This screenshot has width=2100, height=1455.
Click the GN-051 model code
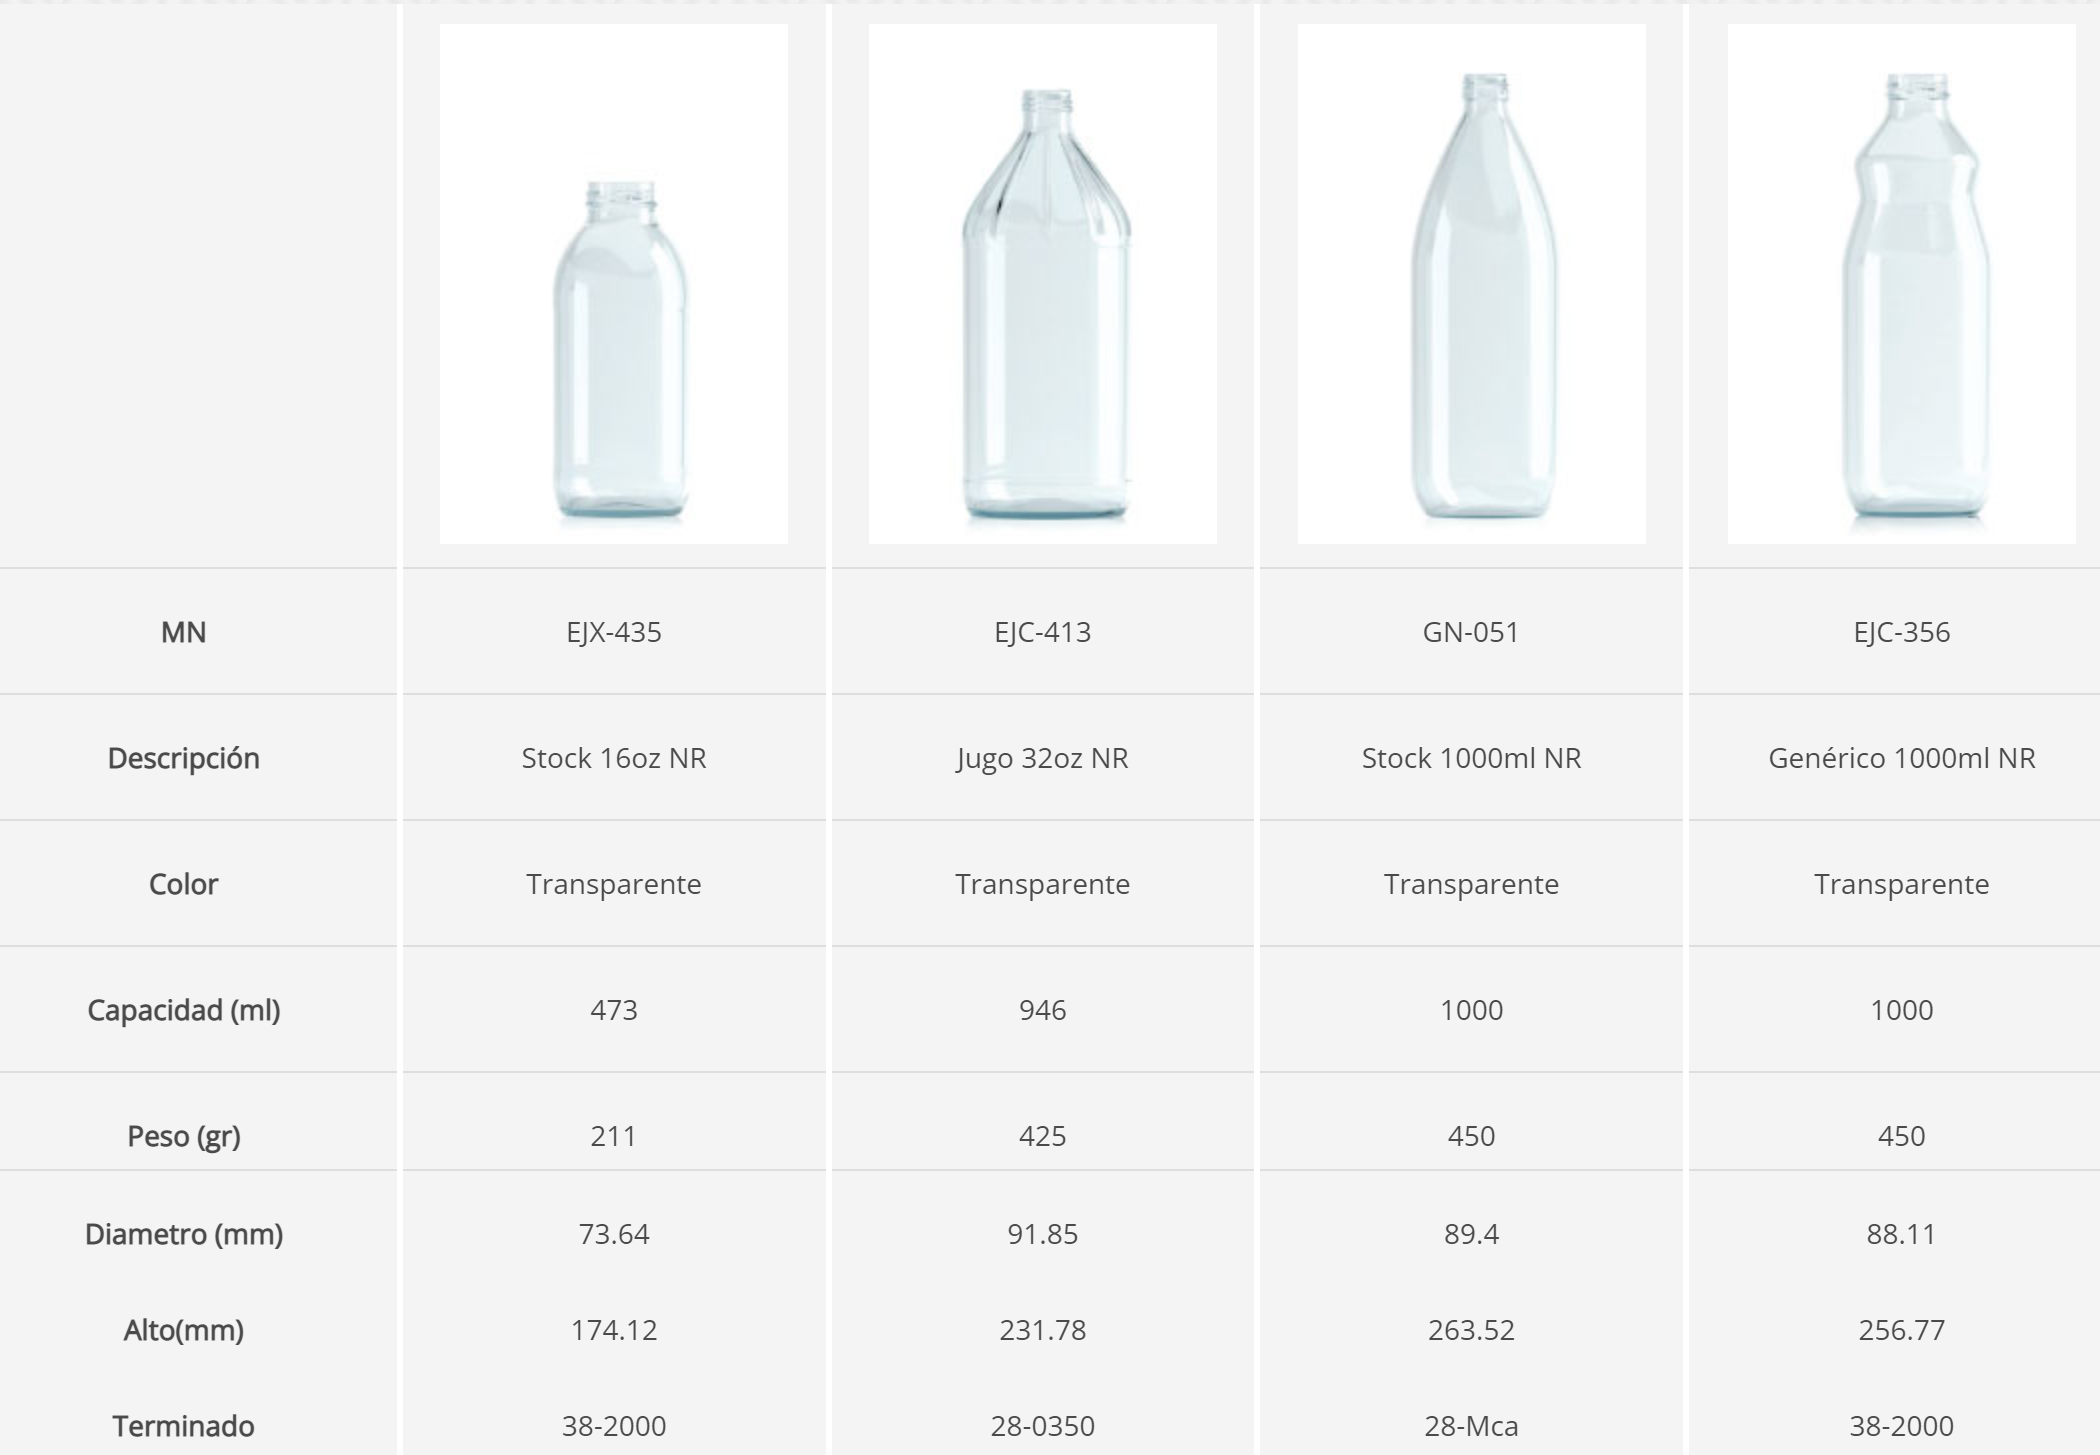tap(1471, 632)
